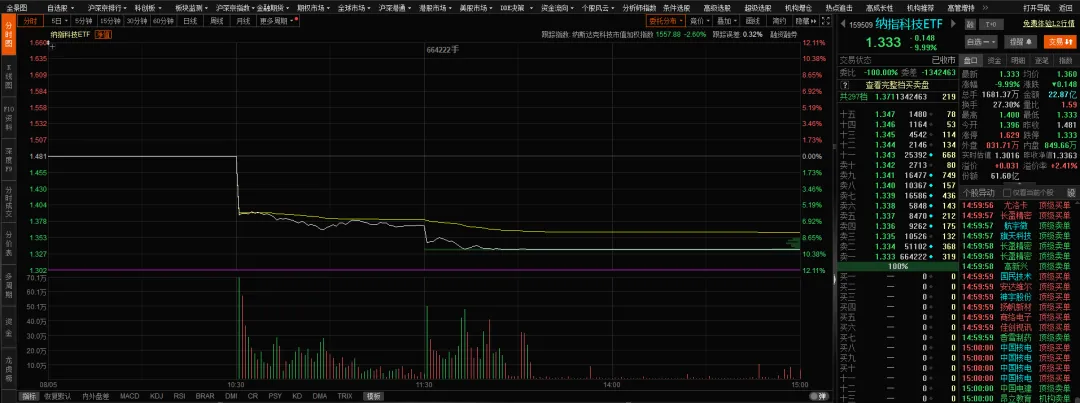
Task: Switch to 5分钟 period
Action: 81,21
